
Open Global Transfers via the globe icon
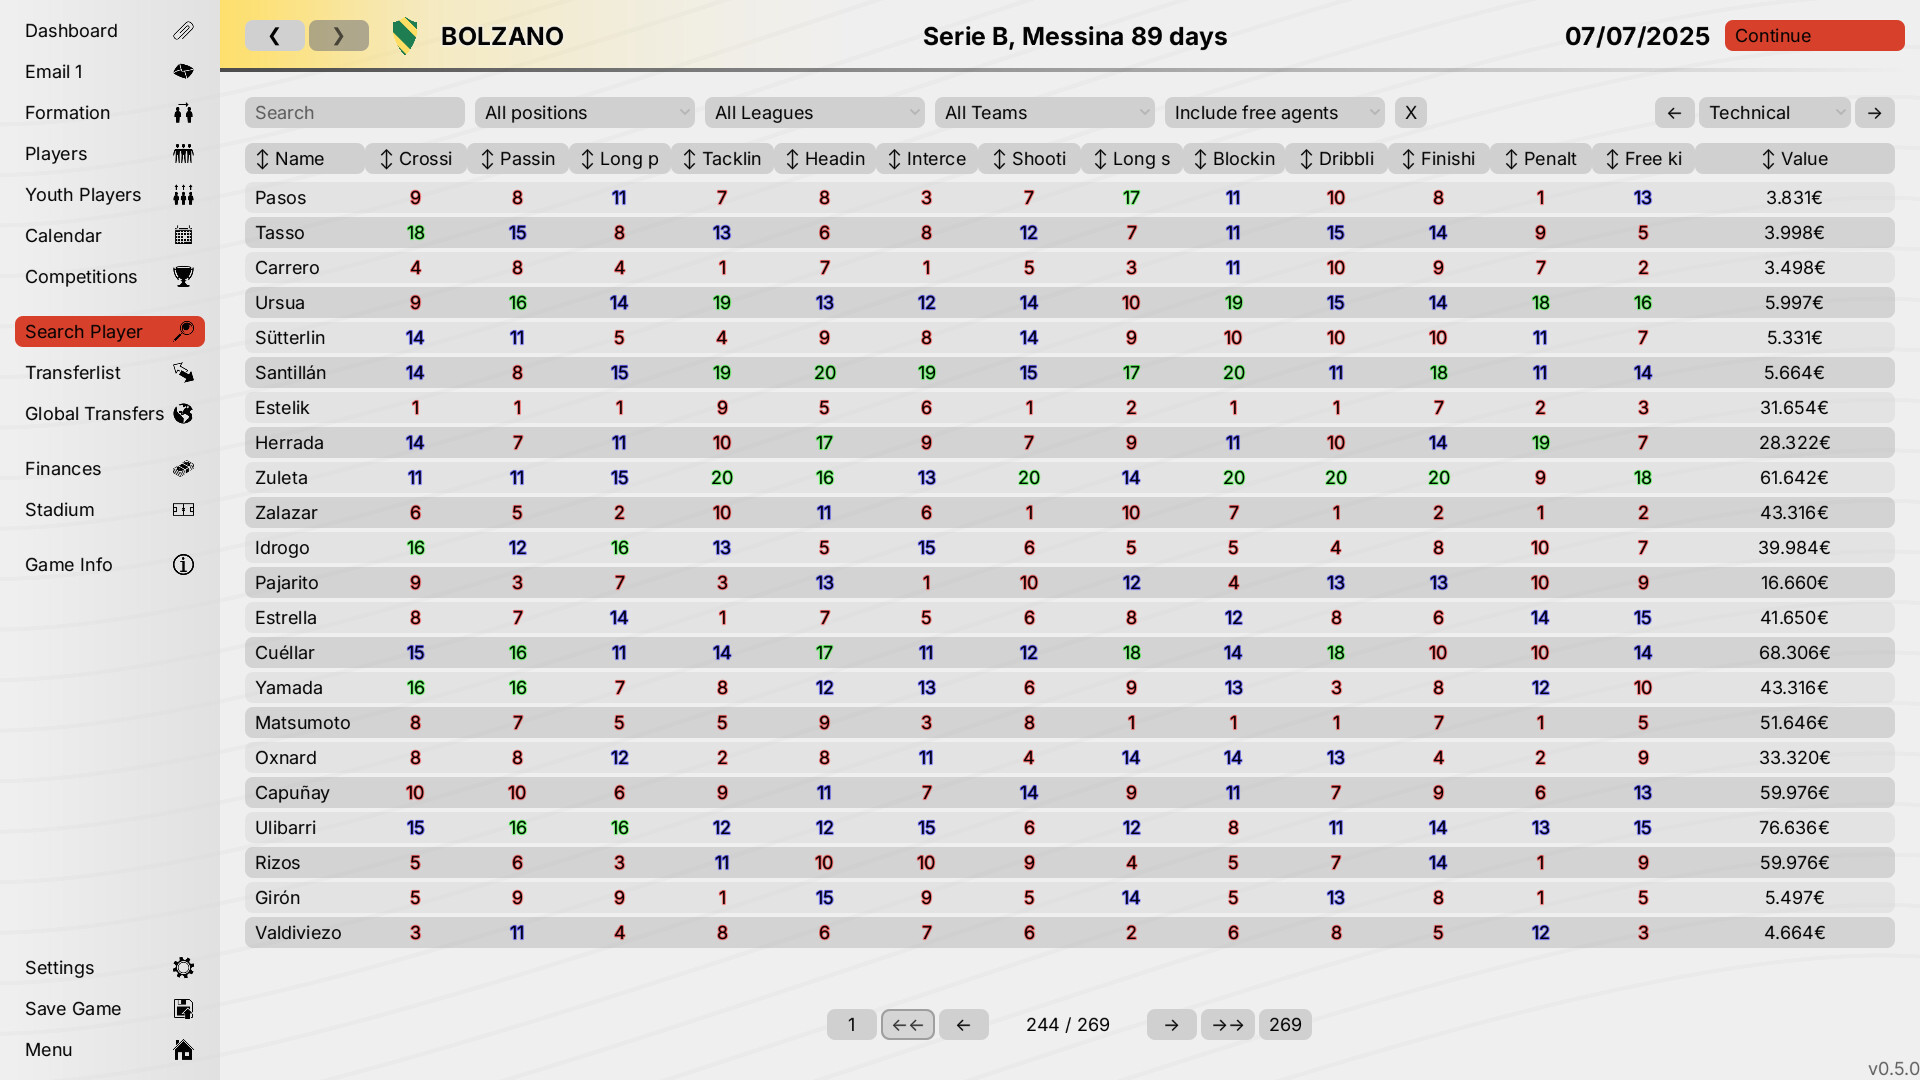tap(183, 413)
